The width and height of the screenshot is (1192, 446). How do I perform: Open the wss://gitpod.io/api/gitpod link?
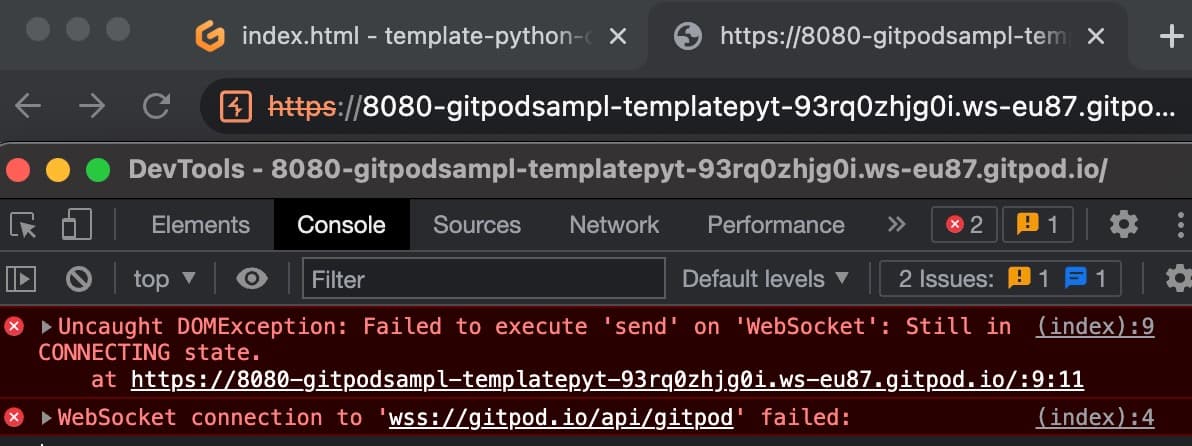(x=561, y=417)
